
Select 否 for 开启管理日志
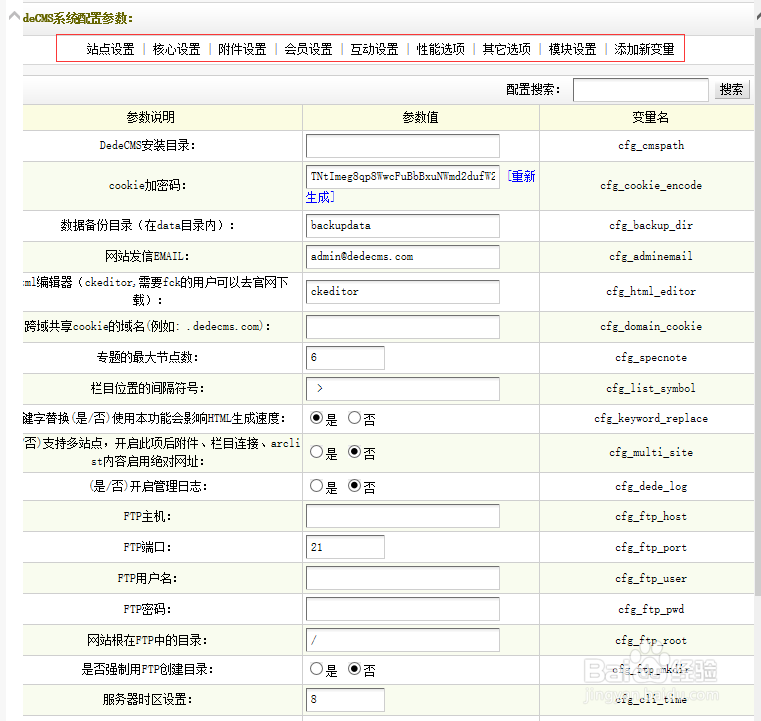click(354, 486)
